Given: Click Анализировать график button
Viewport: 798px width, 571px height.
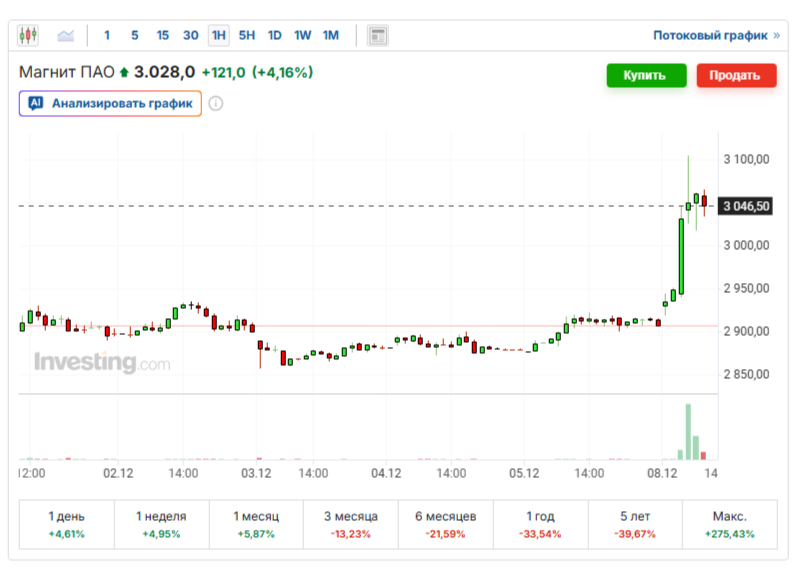Looking at the screenshot, I should [110, 103].
